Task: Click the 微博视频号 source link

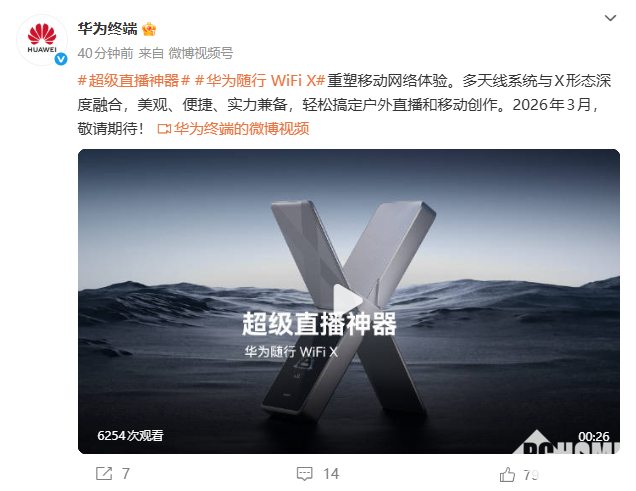Action: click(x=201, y=53)
